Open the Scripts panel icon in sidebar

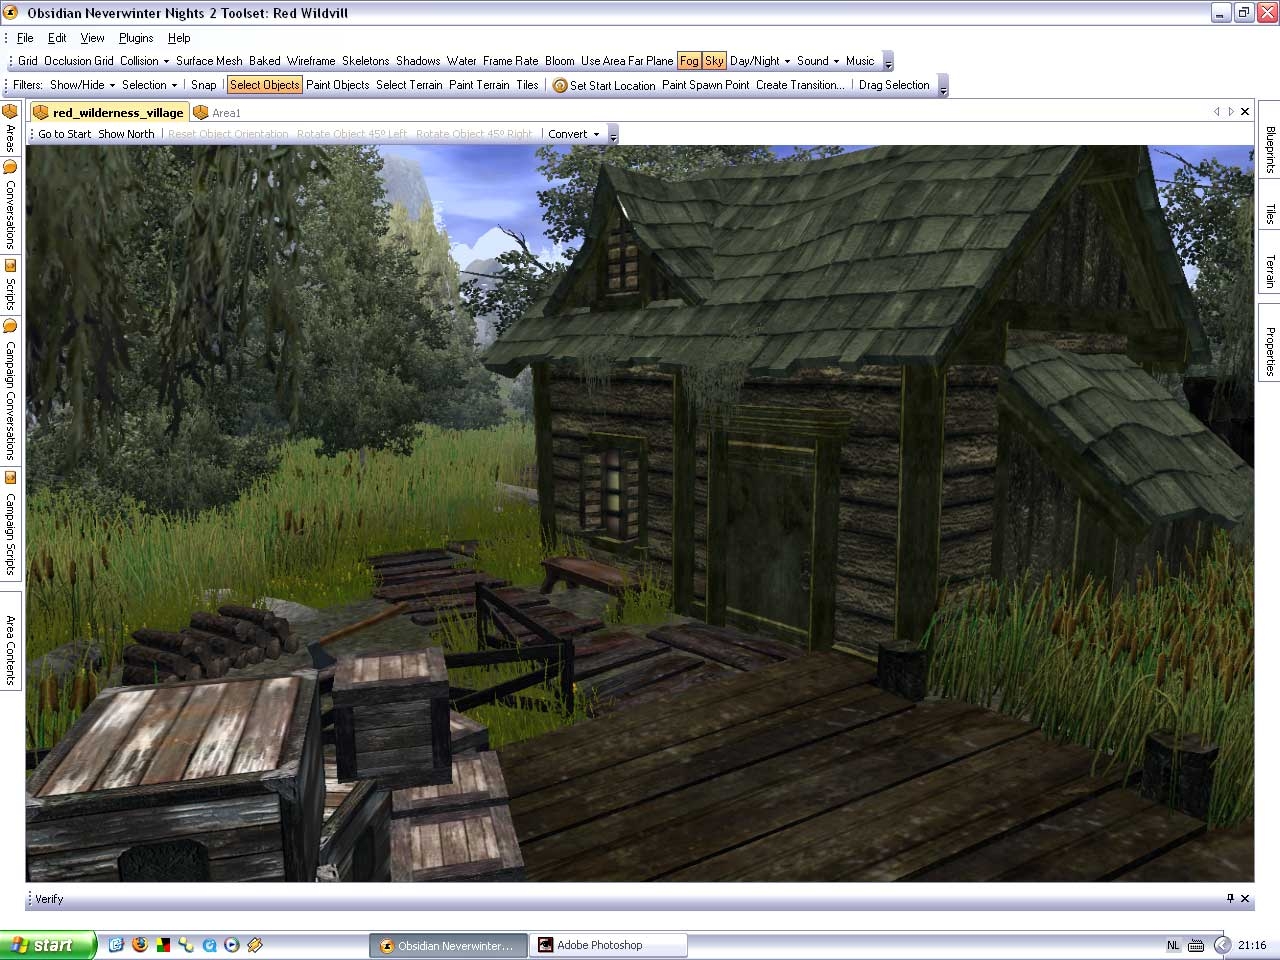pyautogui.click(x=10, y=266)
